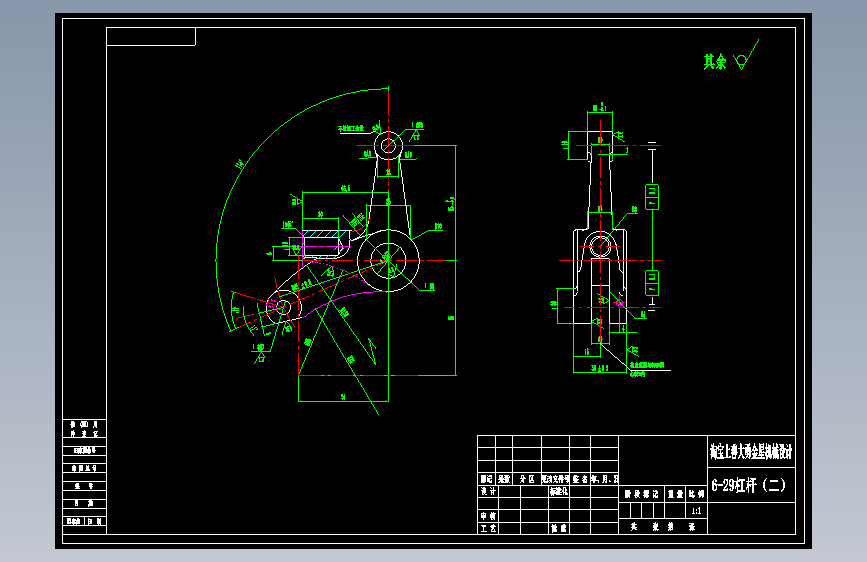The height and width of the screenshot is (562, 867).
Task: Click the 阶段标记 header cell
Action: [641, 494]
